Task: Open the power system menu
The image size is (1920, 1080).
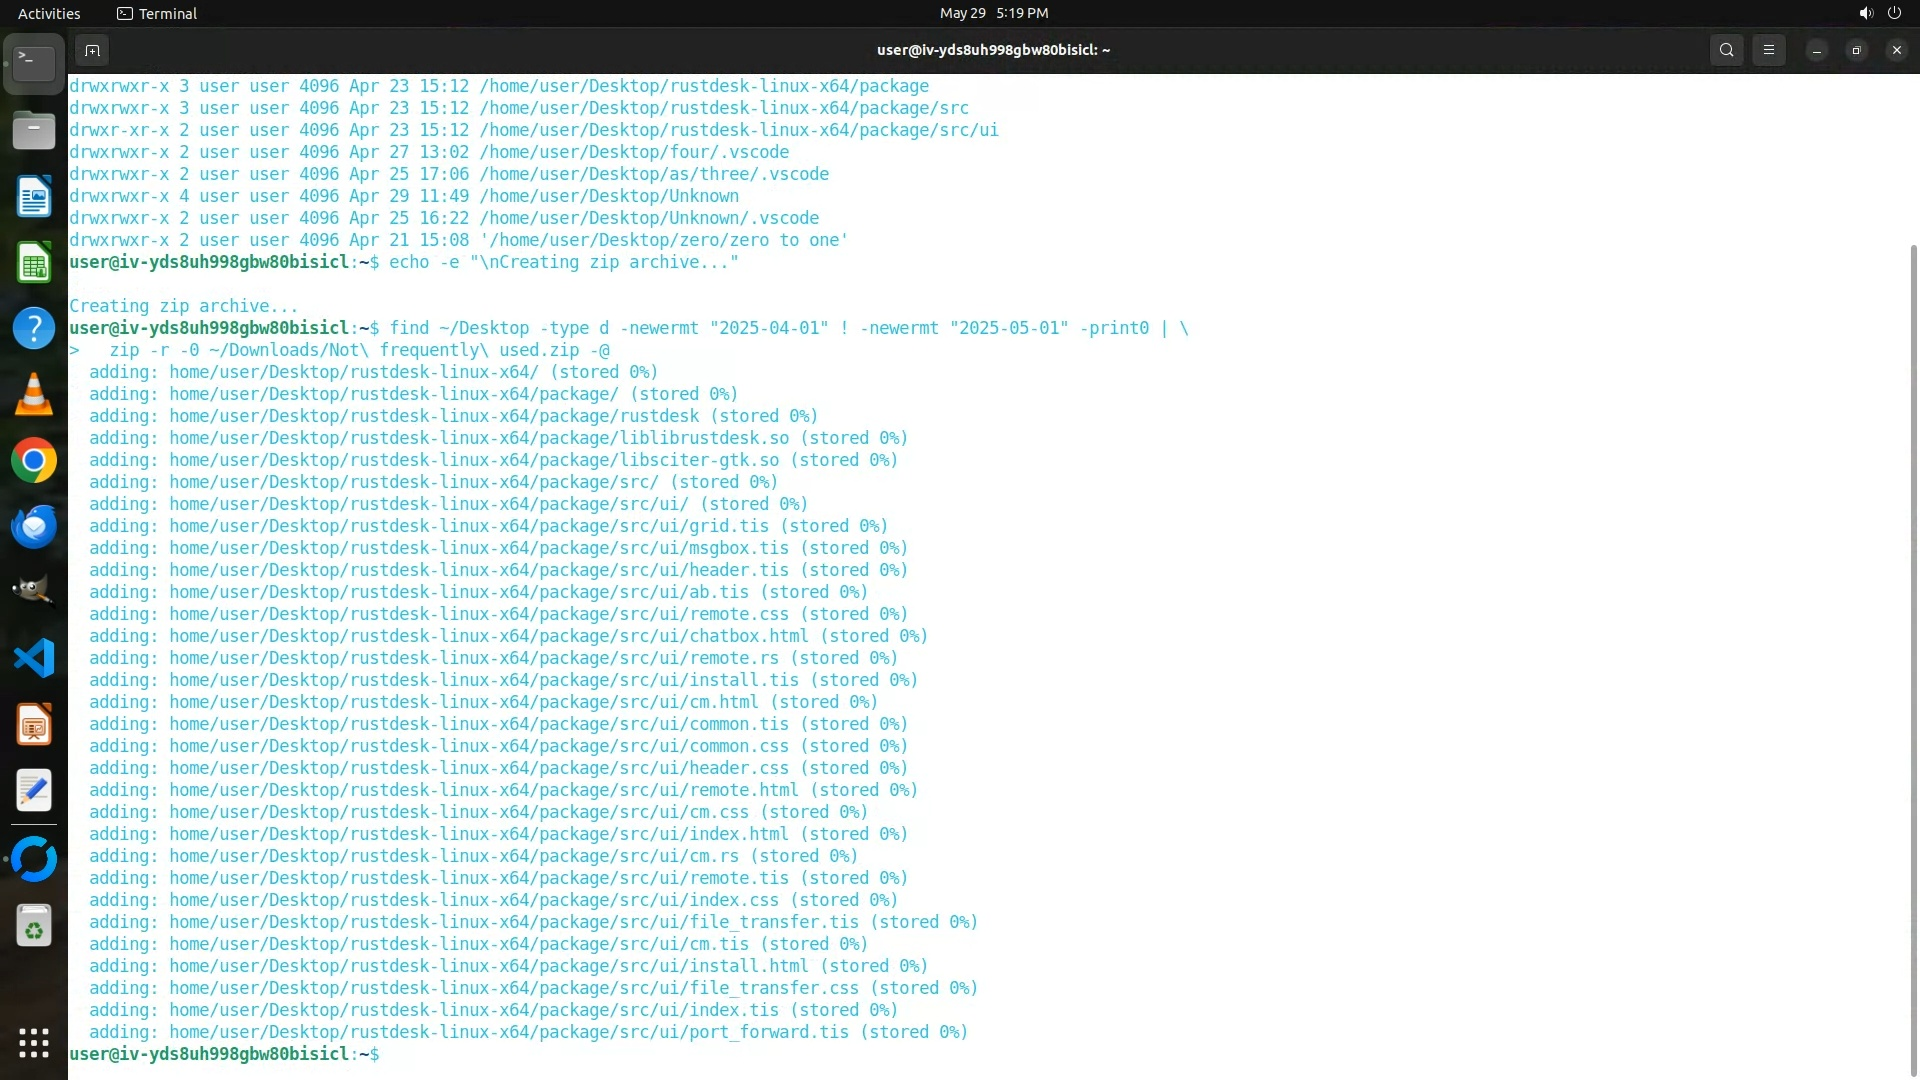Action: (1894, 13)
